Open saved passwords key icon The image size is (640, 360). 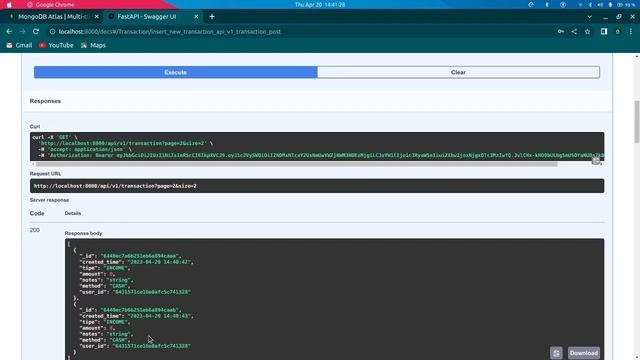click(x=561, y=31)
